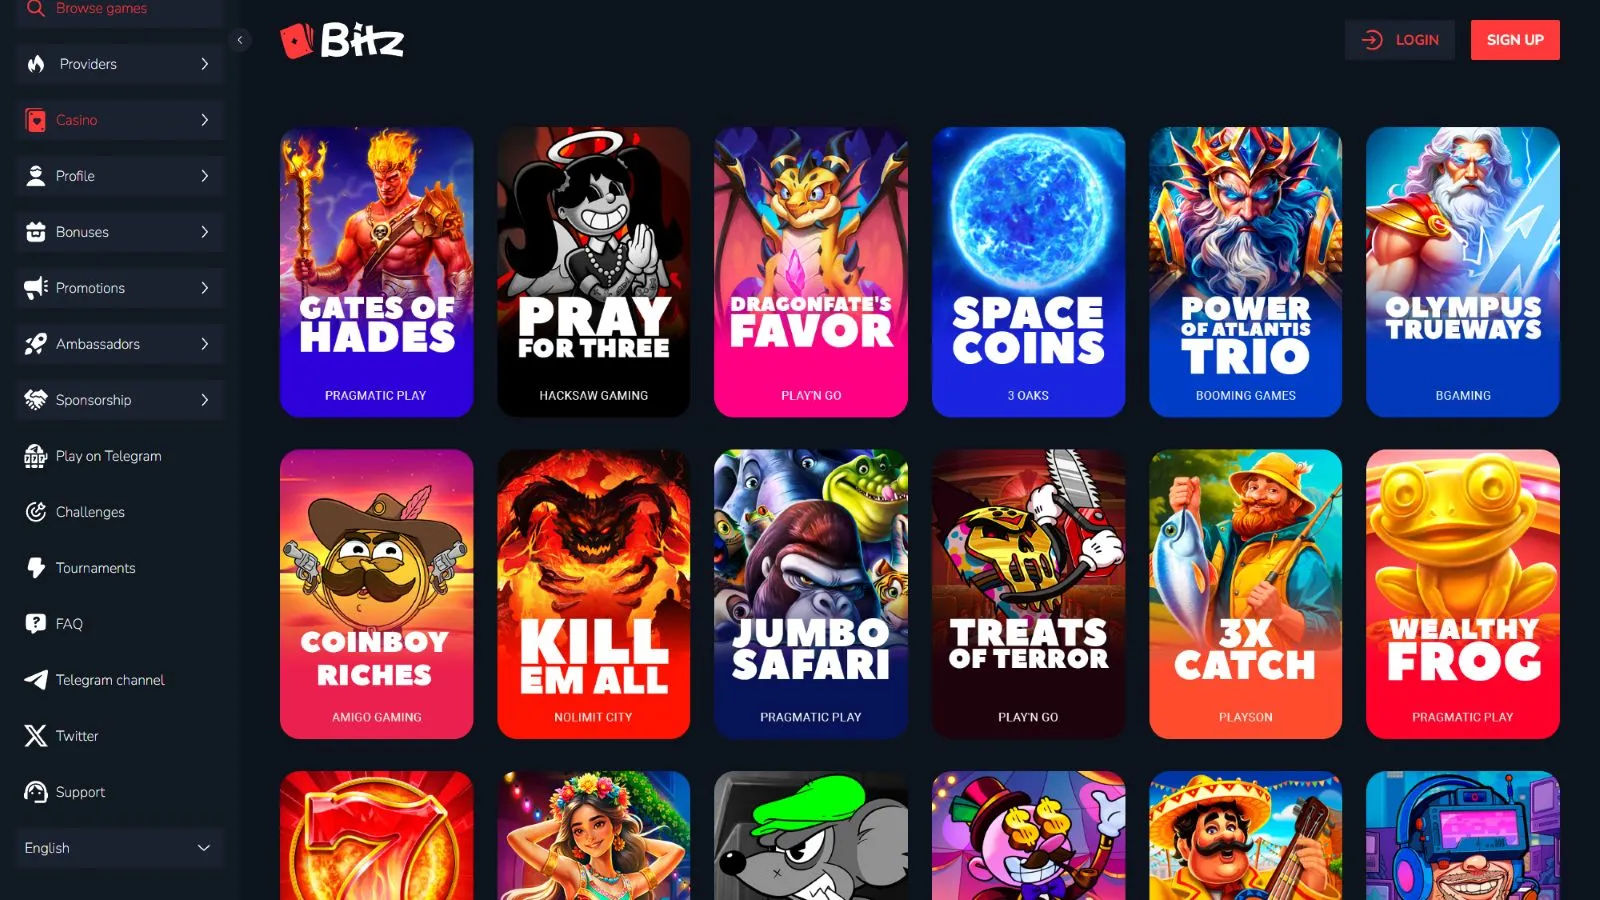This screenshot has width=1600, height=900.
Task: Click the Browse games search field
Action: click(x=119, y=10)
